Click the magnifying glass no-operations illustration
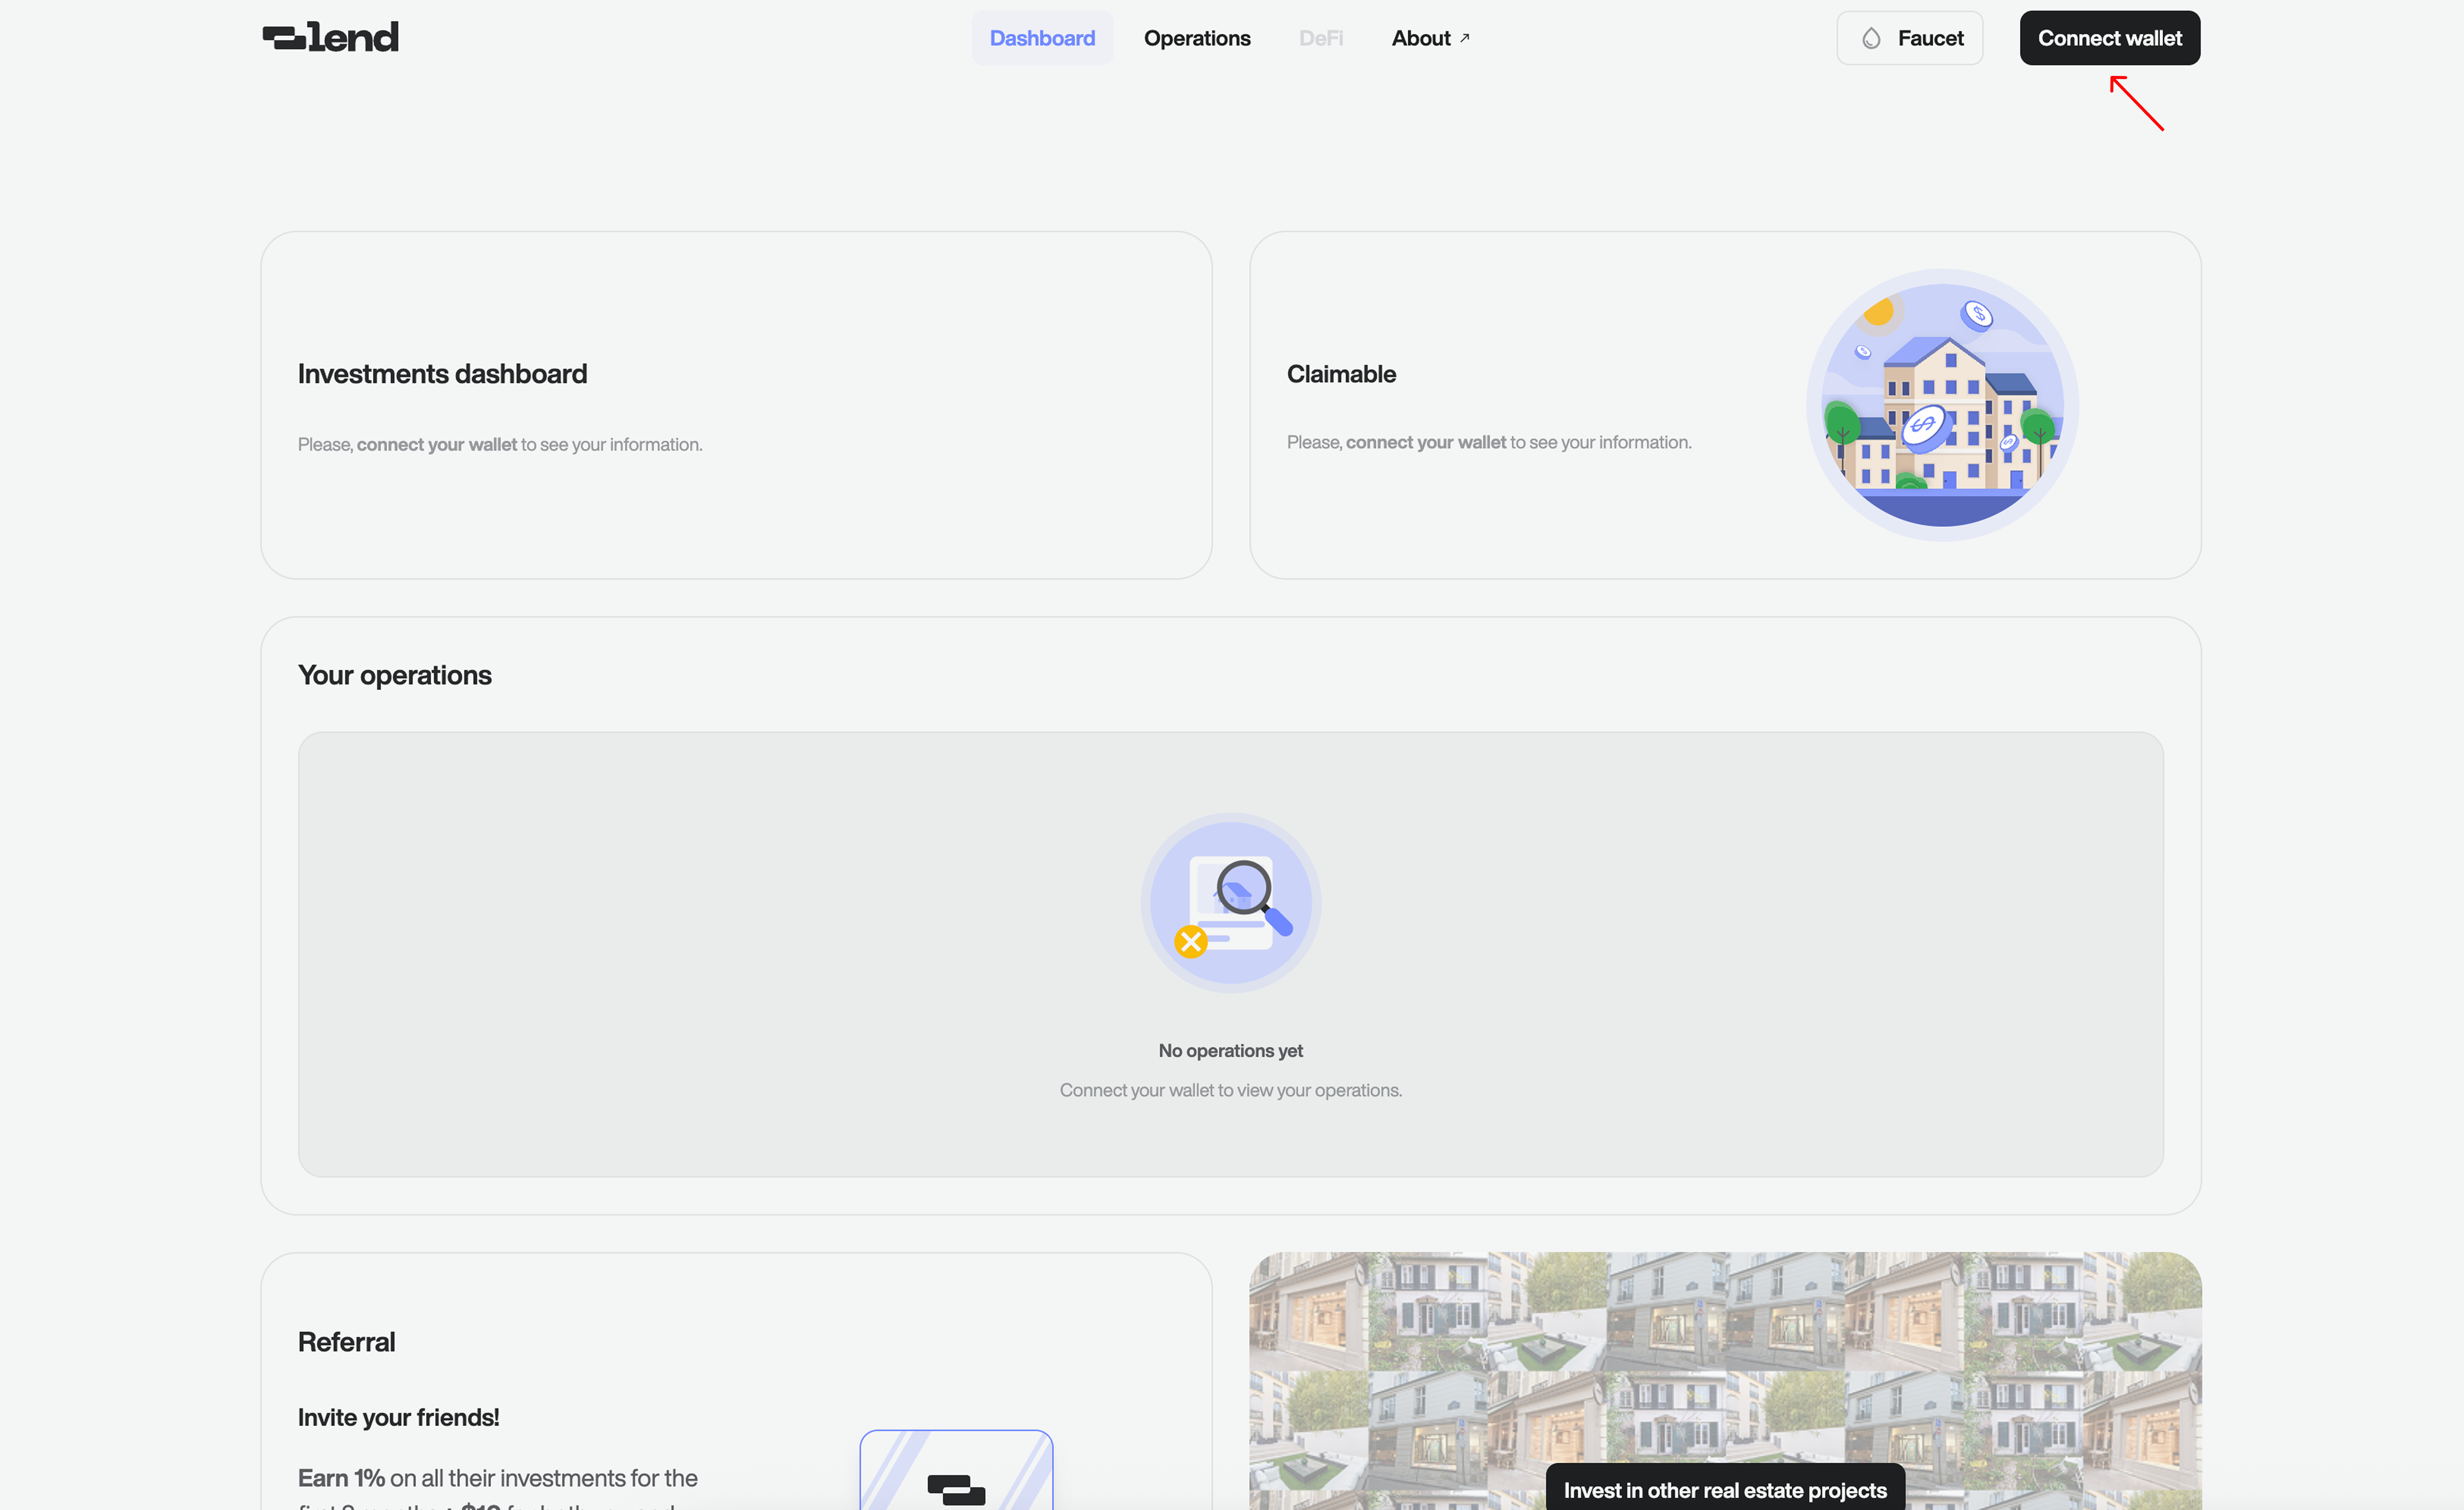The width and height of the screenshot is (2464, 1510). pos(1231,902)
